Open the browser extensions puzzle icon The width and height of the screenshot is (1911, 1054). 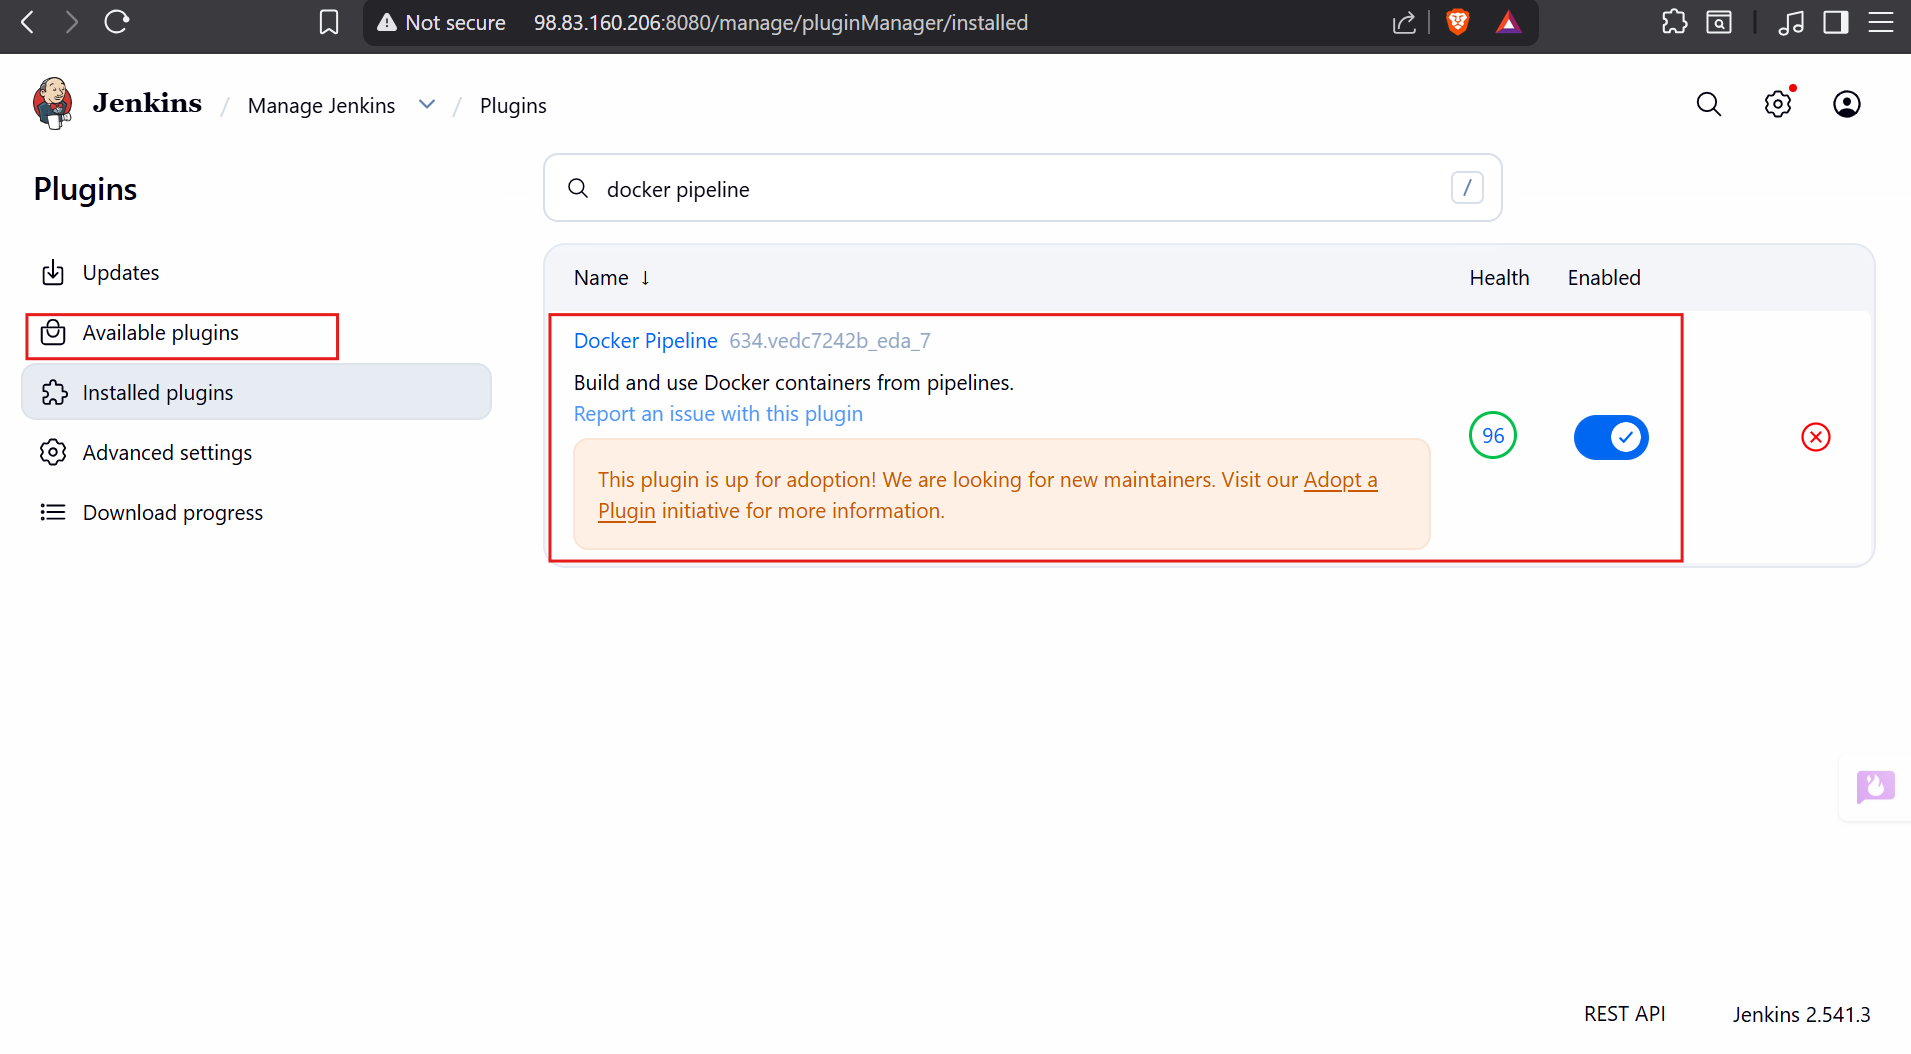(1675, 22)
